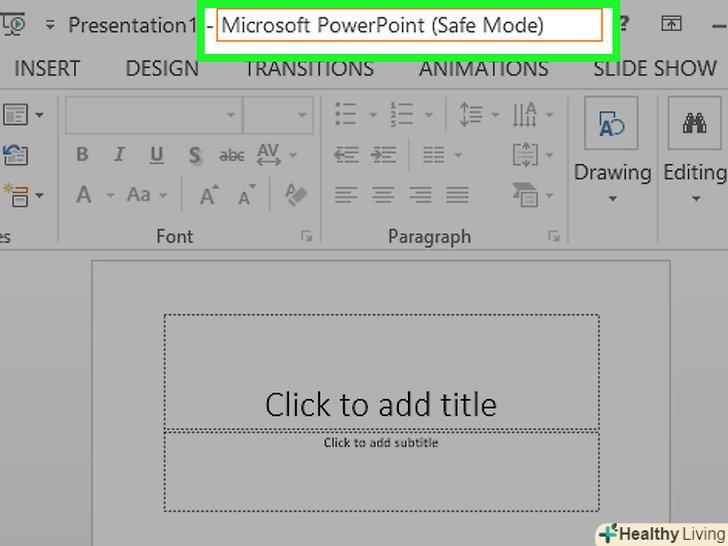Click Ribbon Display Options icon
Screen dimensions: 728x546
(x=671, y=23)
